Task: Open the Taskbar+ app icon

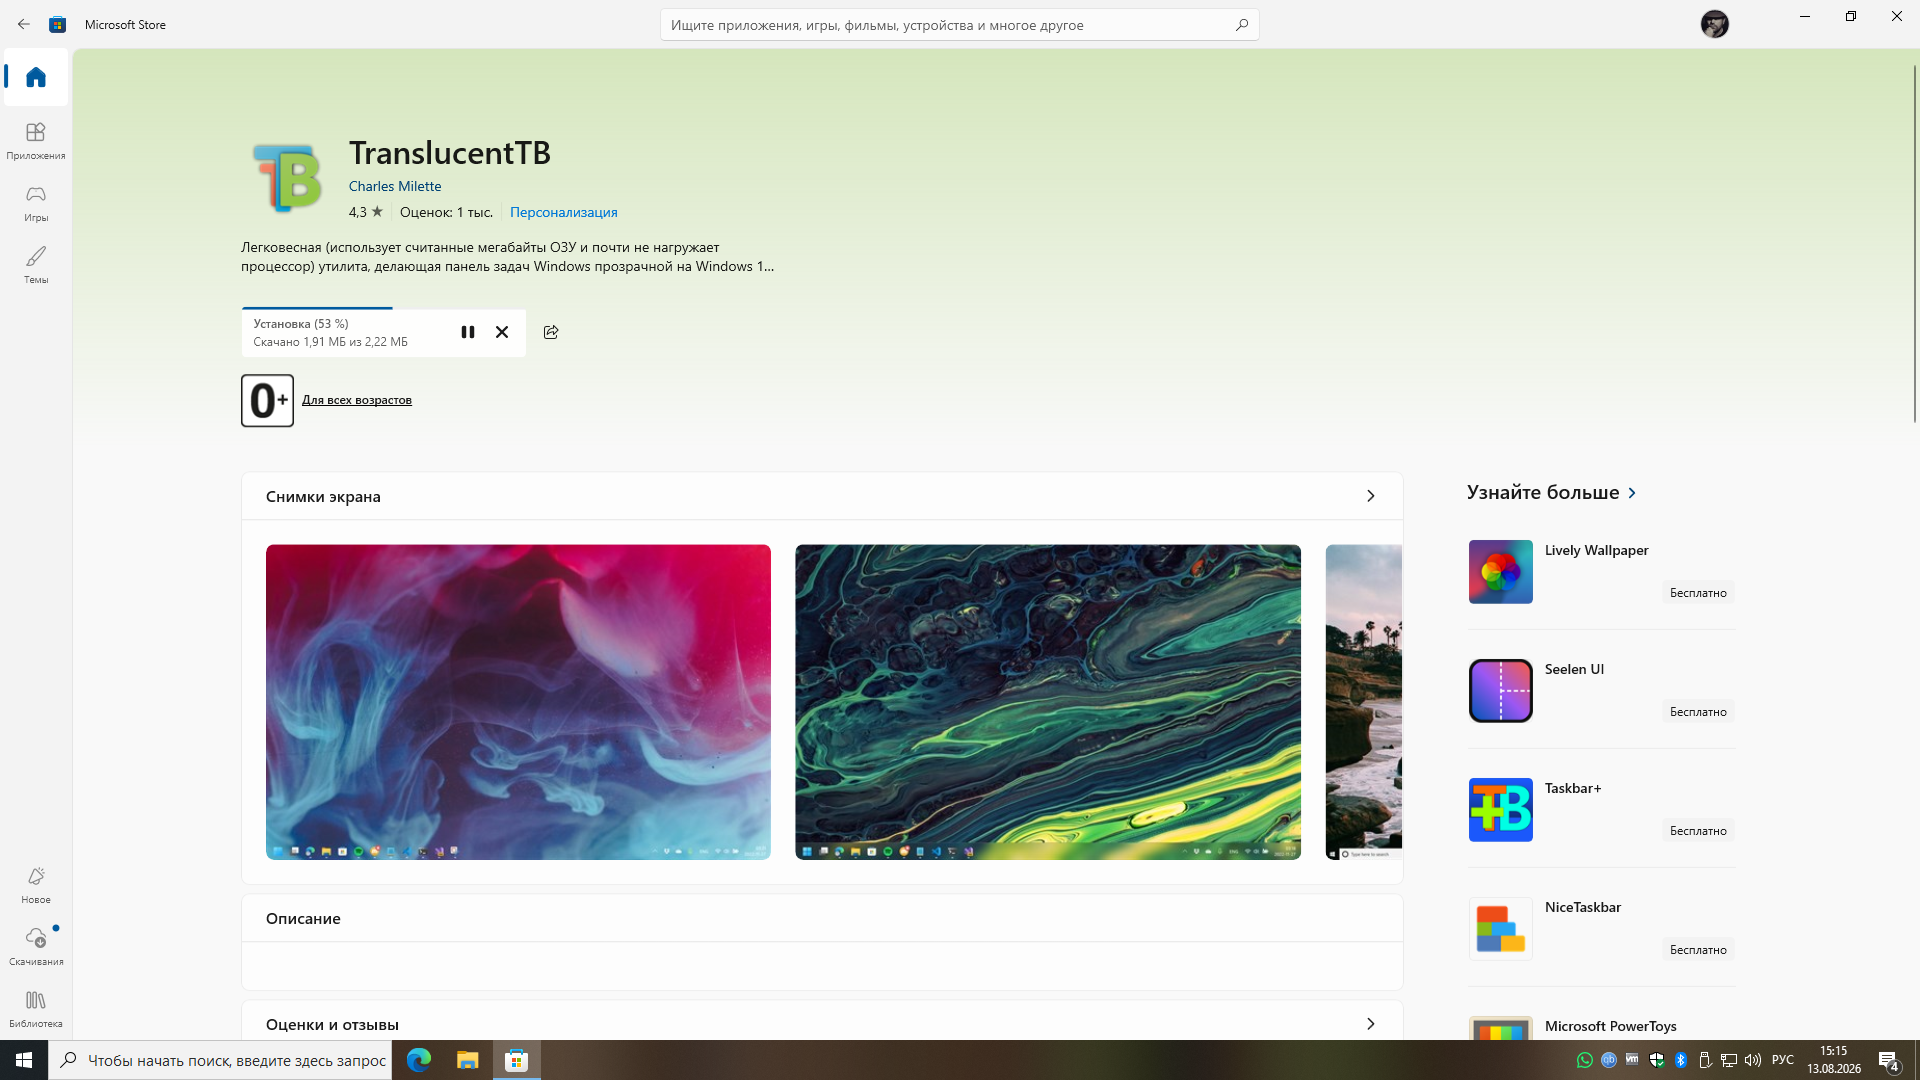Action: click(x=1500, y=810)
